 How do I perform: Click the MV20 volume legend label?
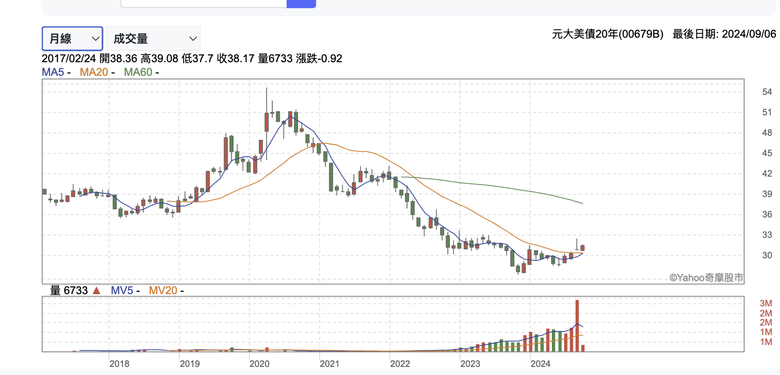163,290
